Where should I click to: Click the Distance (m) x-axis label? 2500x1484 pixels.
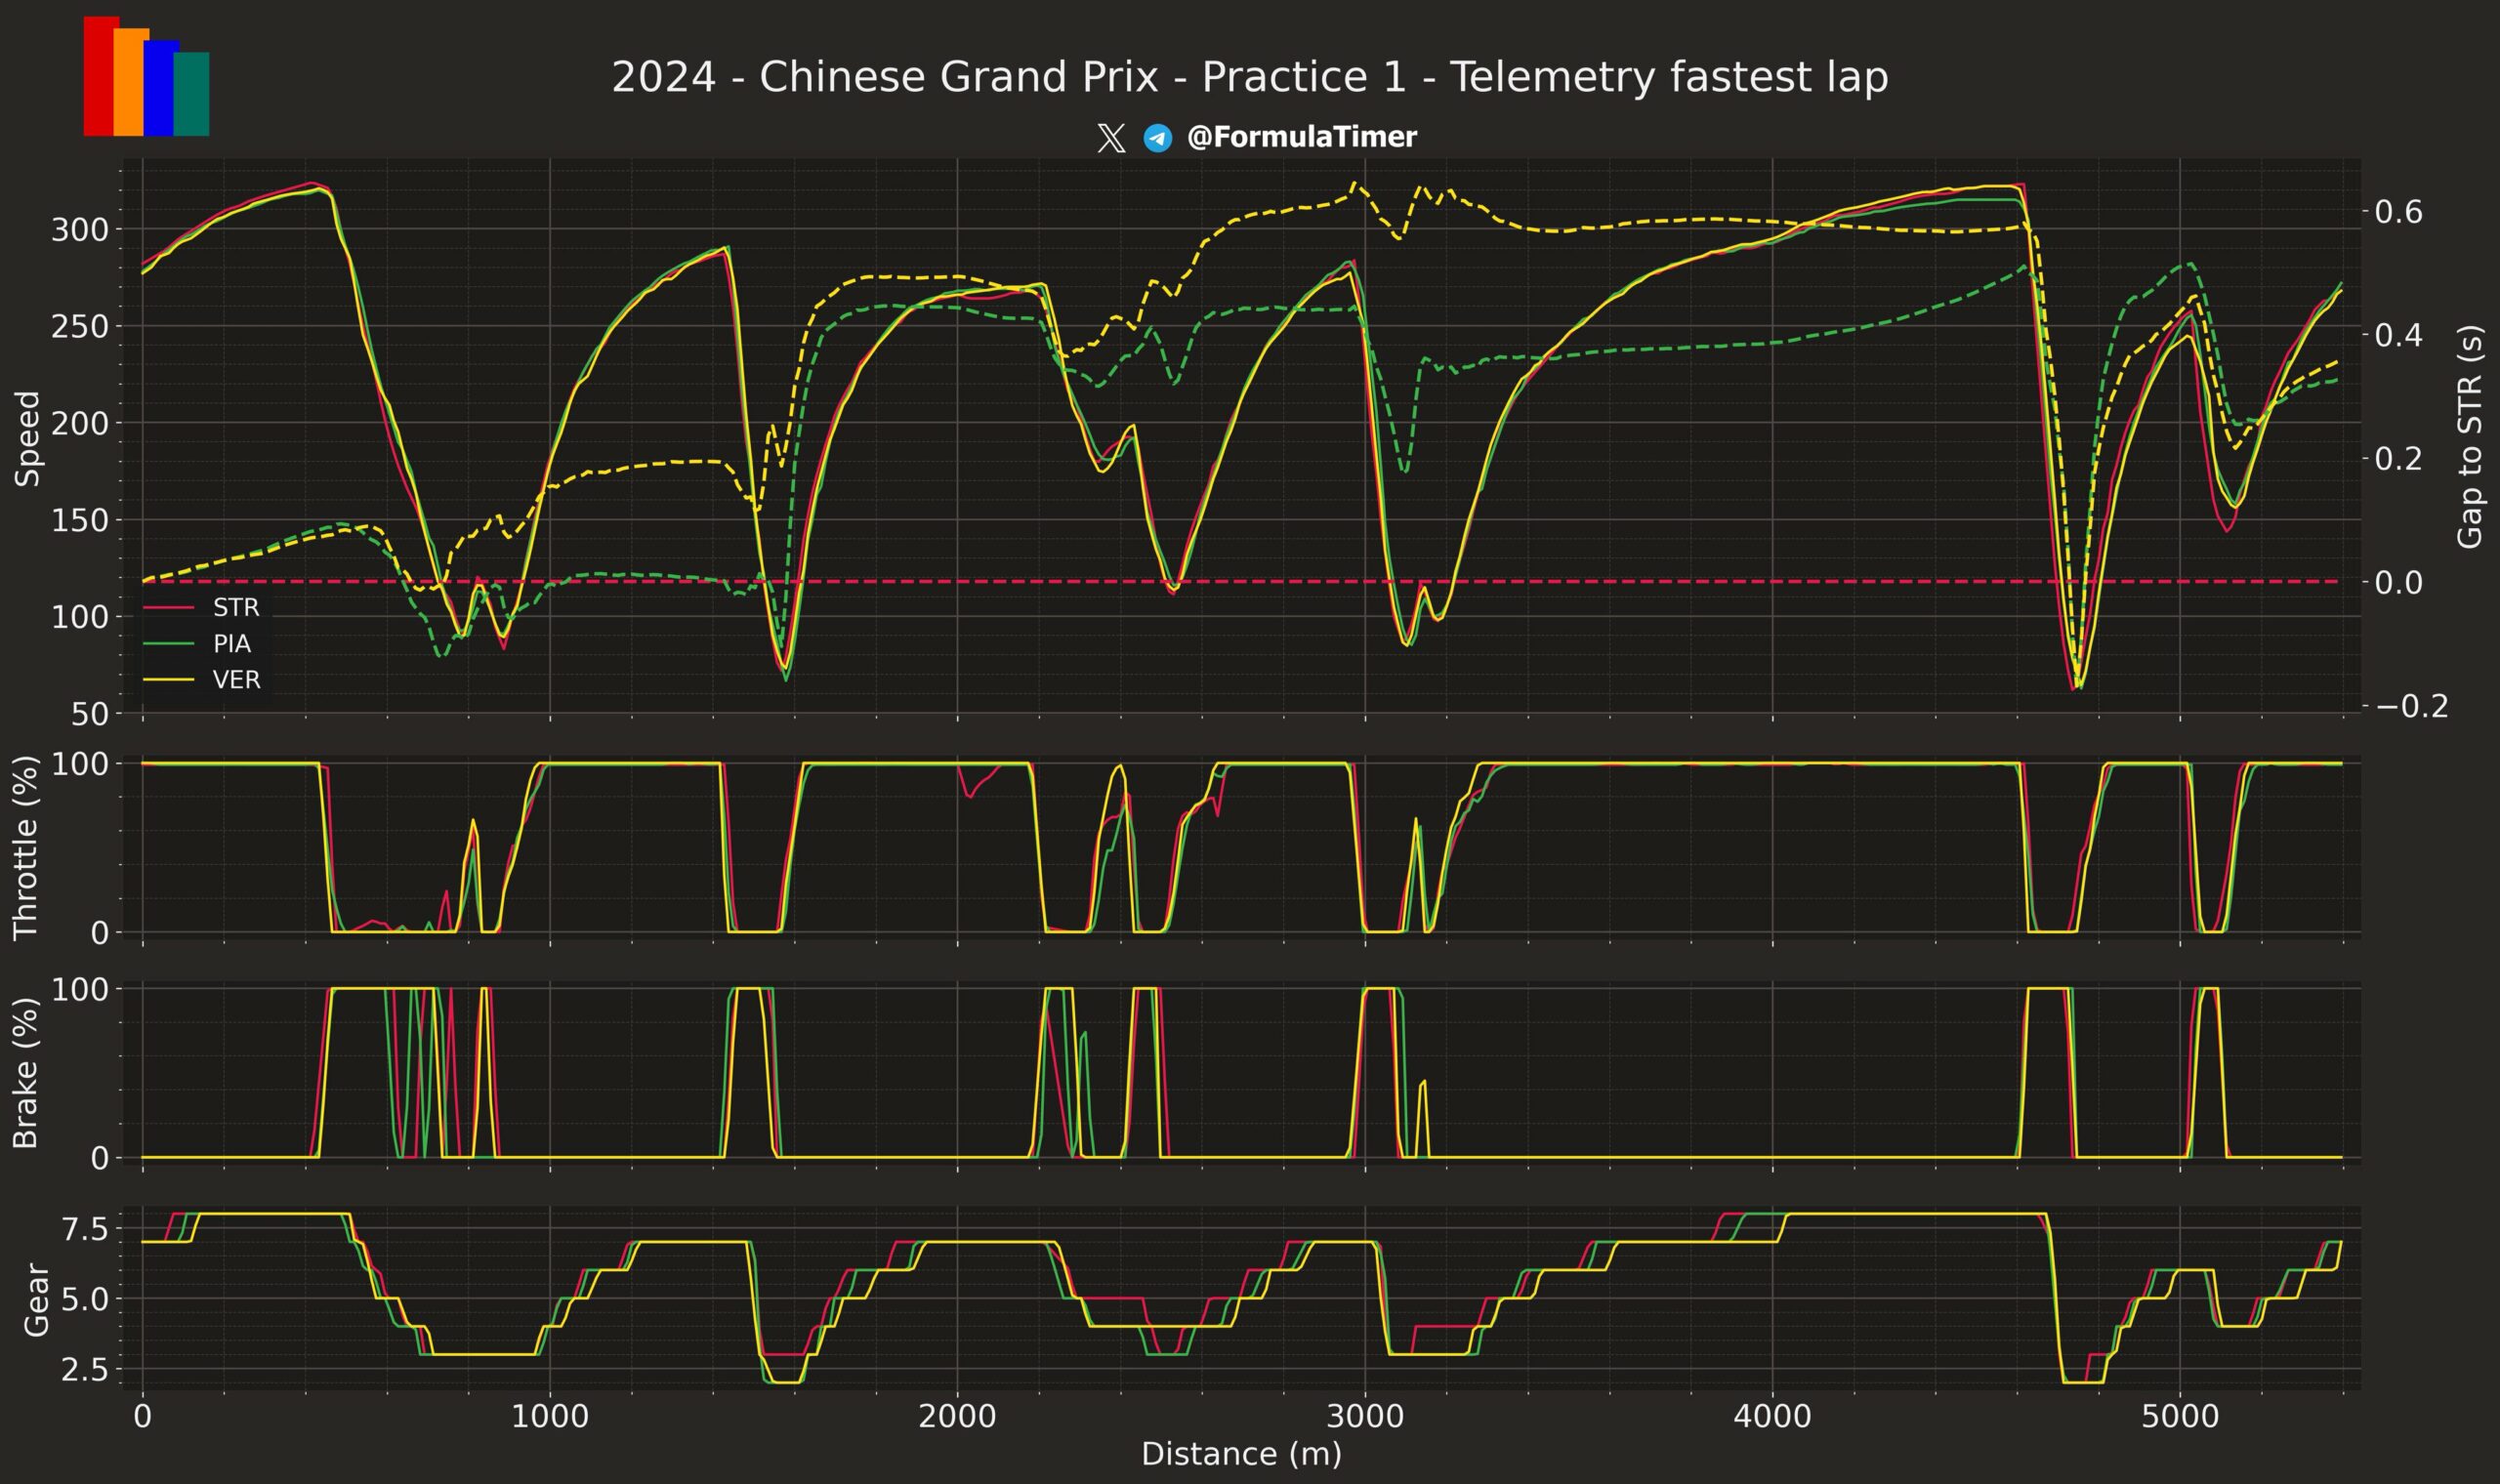click(1241, 1453)
